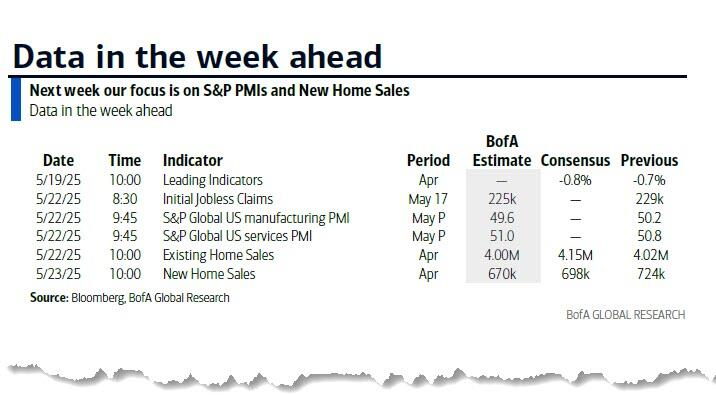Click the blue accent bar beside subtitle
The height and width of the screenshot is (395, 716).
[16, 99]
